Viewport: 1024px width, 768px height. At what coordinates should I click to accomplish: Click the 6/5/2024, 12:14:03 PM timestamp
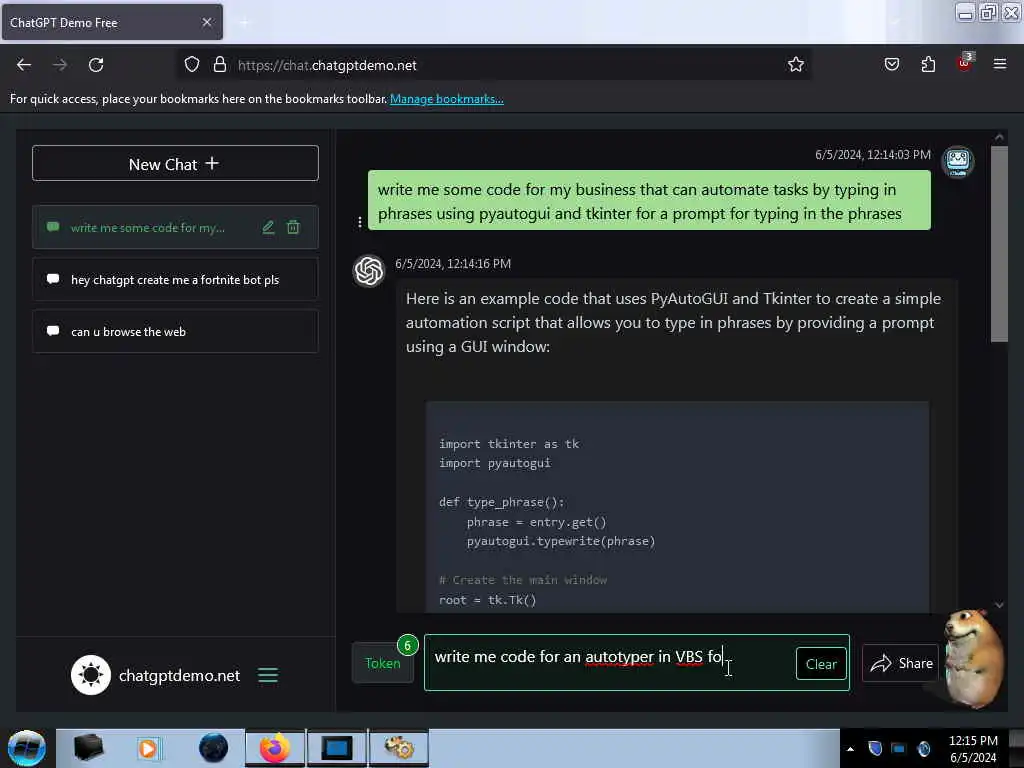tap(872, 154)
